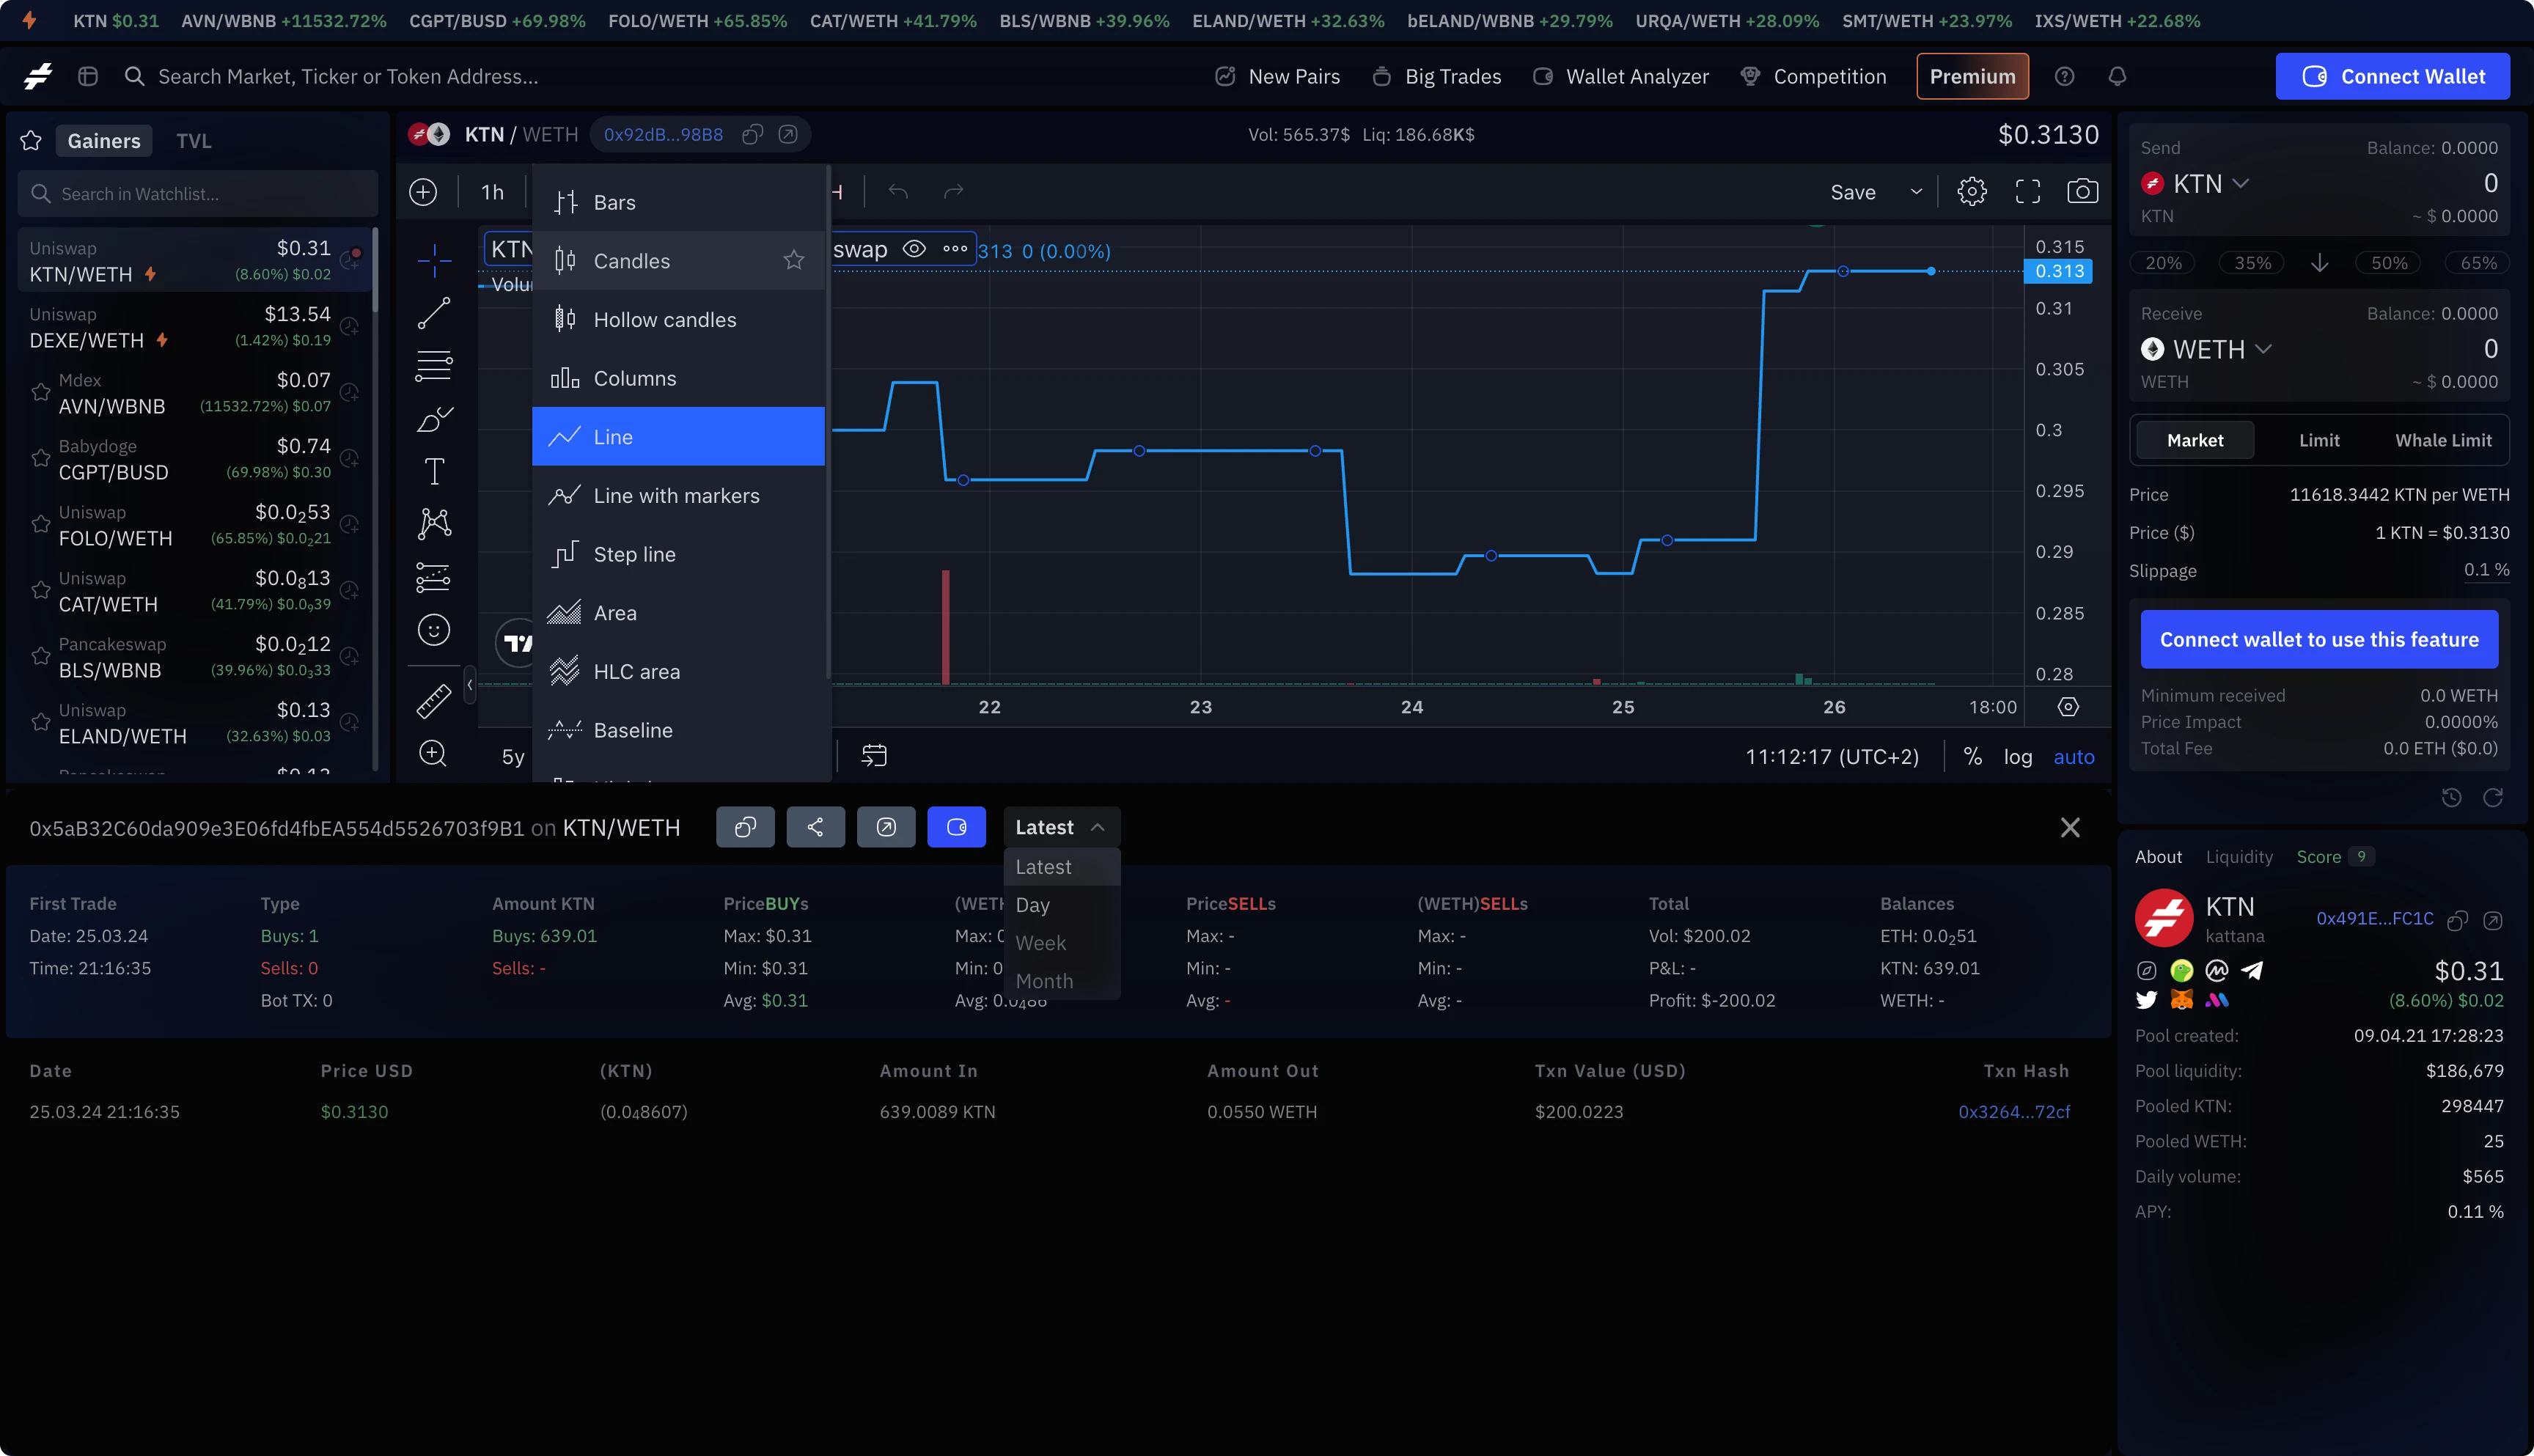Toggle visibility of the KTN series

914,249
